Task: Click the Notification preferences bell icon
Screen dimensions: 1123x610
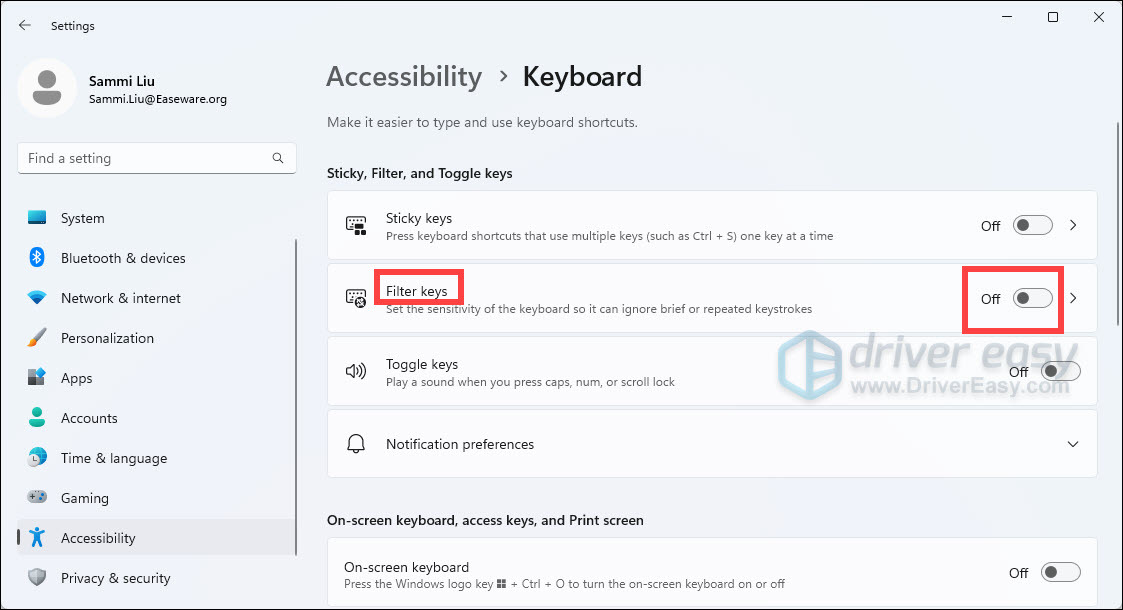Action: [355, 444]
